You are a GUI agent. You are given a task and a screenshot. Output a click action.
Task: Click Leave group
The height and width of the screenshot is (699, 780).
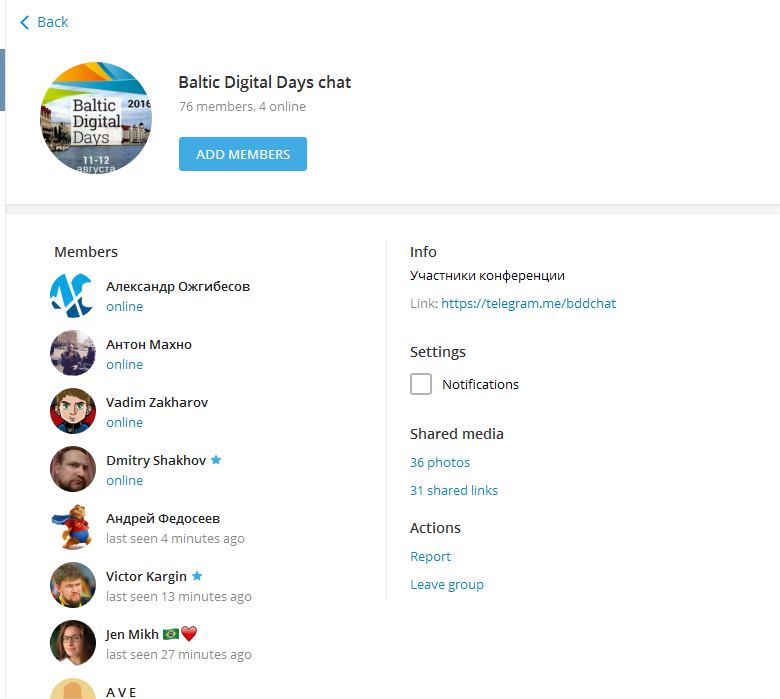447,585
